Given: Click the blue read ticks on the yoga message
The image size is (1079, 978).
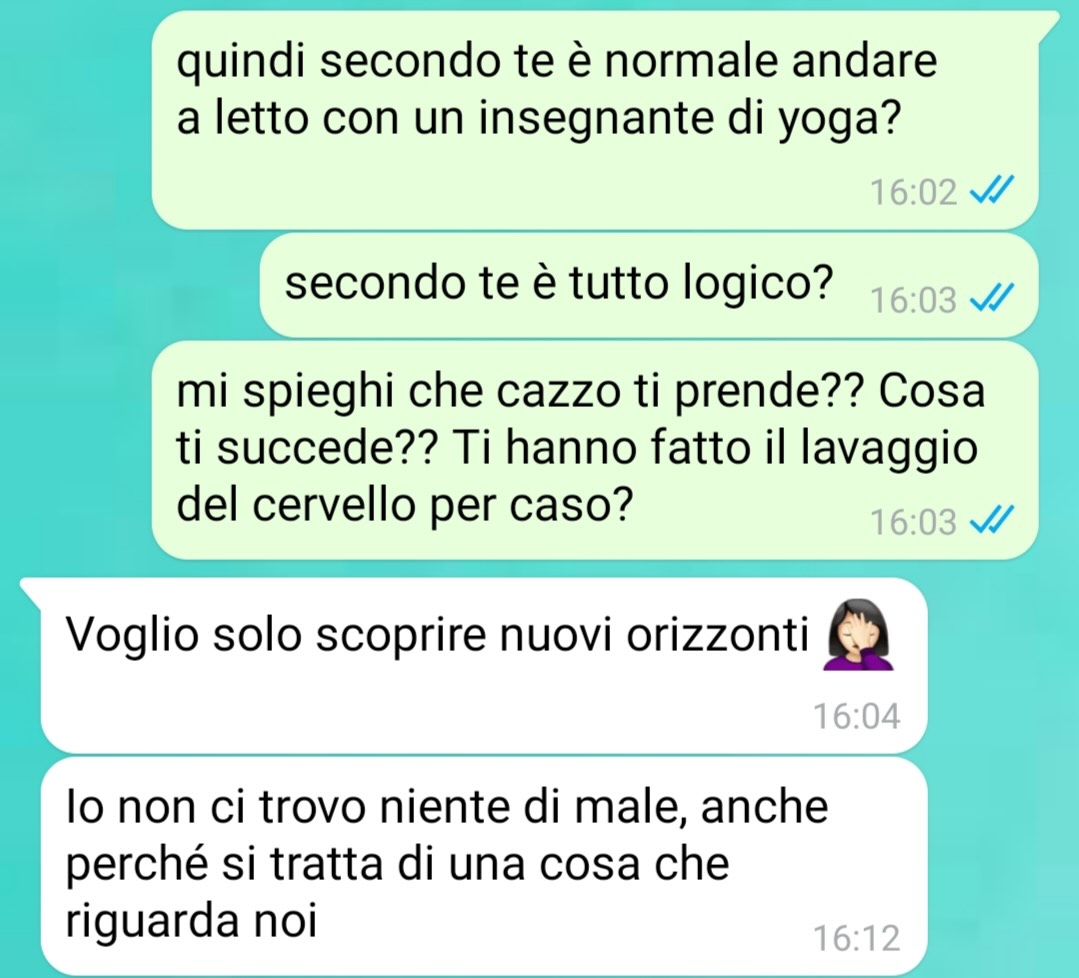Looking at the screenshot, I should [x=992, y=189].
